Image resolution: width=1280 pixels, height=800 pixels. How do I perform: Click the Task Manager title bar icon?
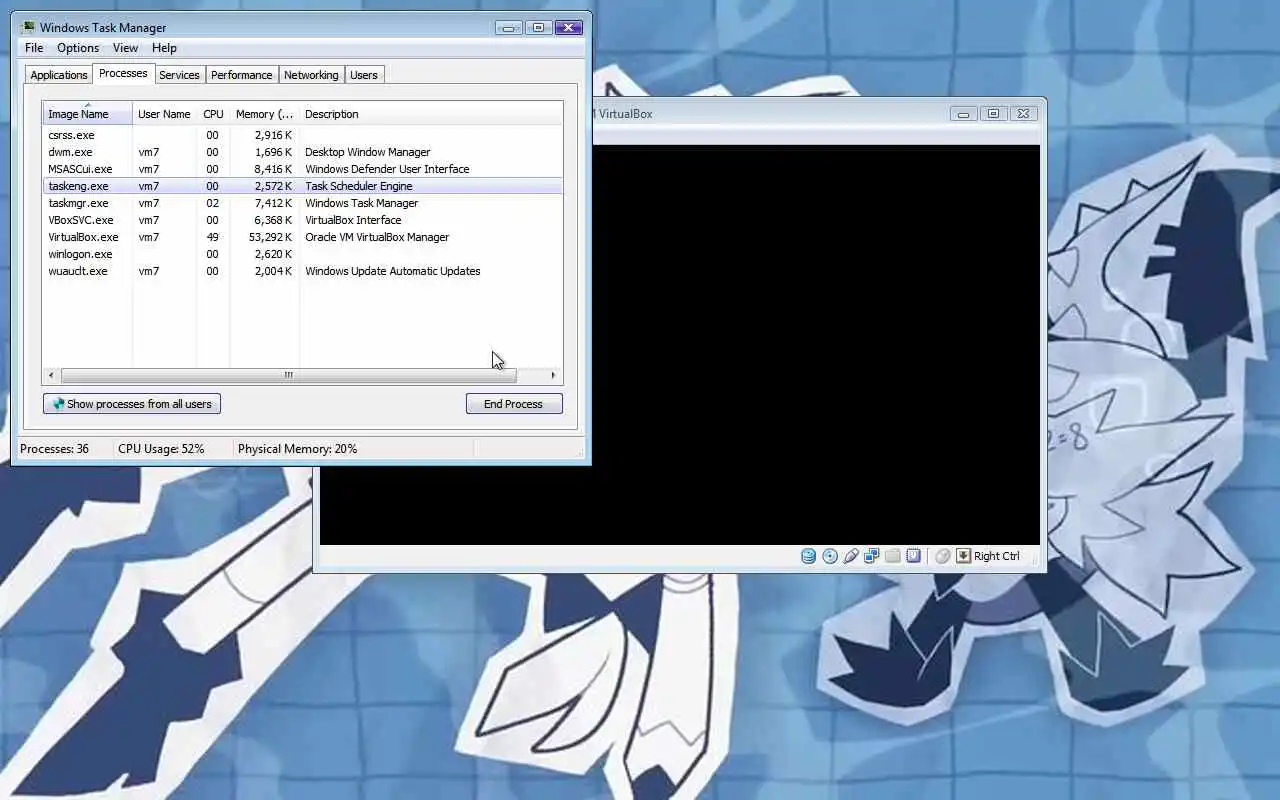coord(28,27)
